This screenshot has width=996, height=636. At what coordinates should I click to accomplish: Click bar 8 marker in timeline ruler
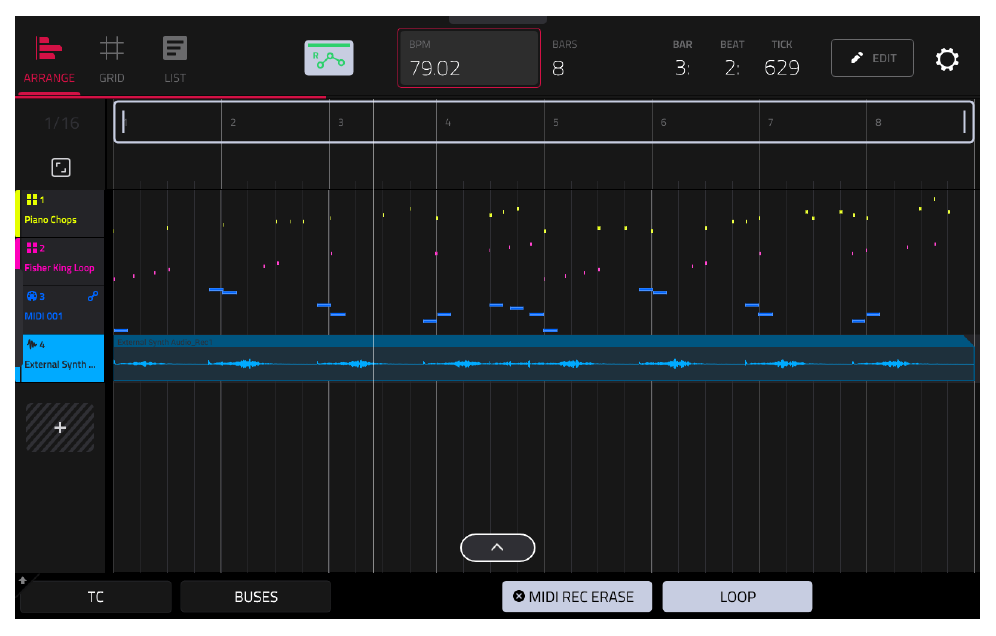point(878,123)
